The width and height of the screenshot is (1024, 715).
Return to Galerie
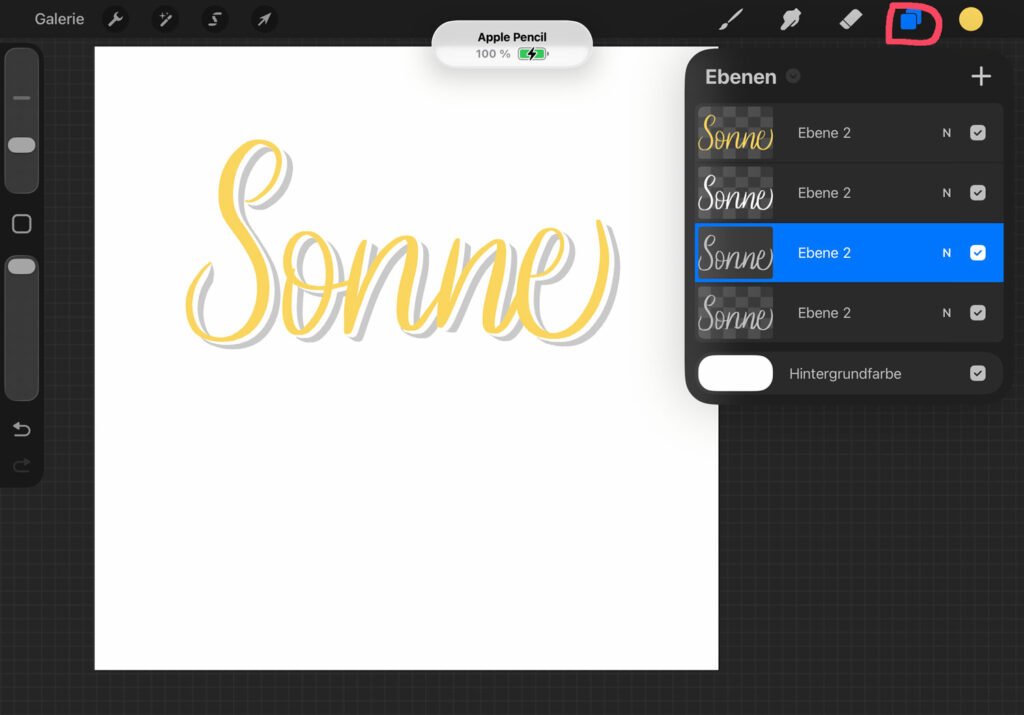[59, 19]
